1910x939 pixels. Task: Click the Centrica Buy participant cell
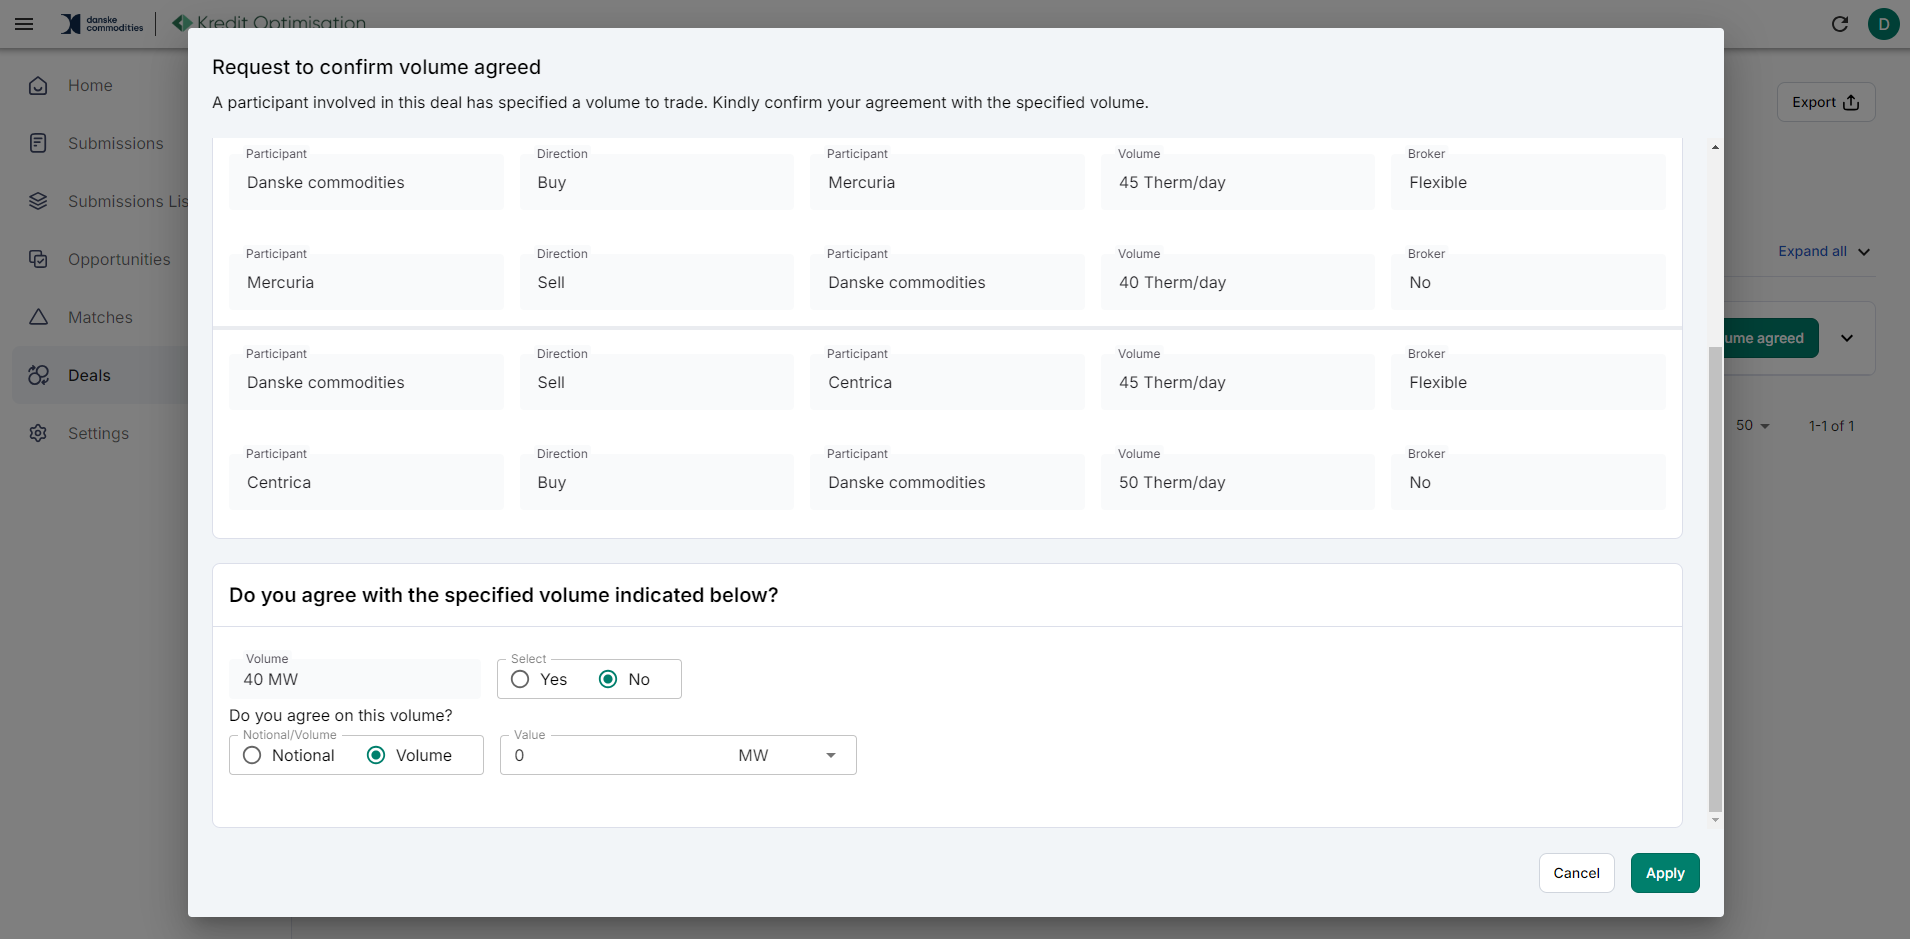click(366, 482)
